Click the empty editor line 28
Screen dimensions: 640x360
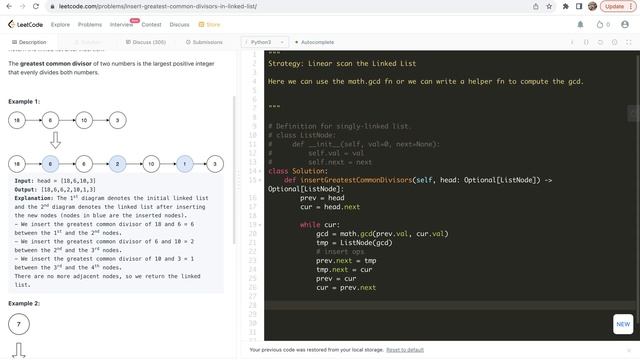click(449, 305)
